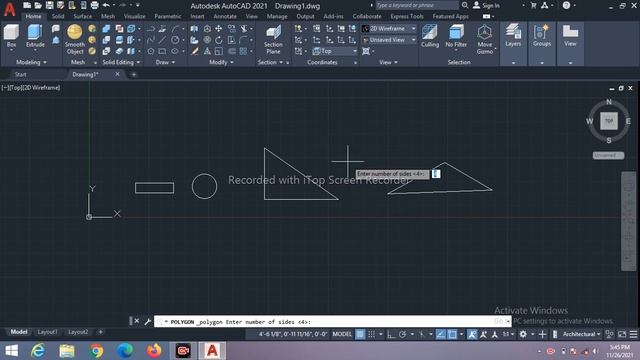
Task: Click the Undo arrow icon
Action: 106,5
